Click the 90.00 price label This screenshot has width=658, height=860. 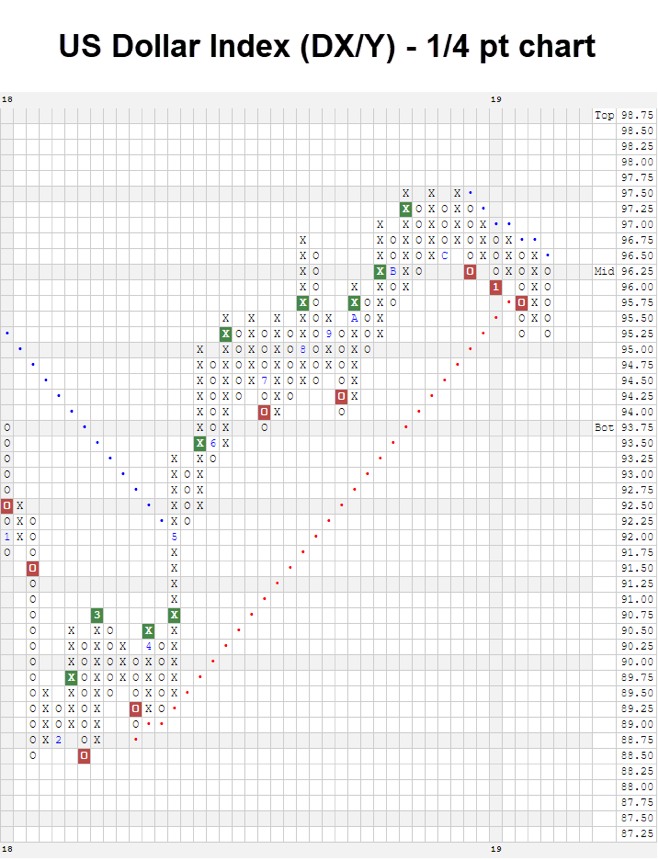[637, 661]
